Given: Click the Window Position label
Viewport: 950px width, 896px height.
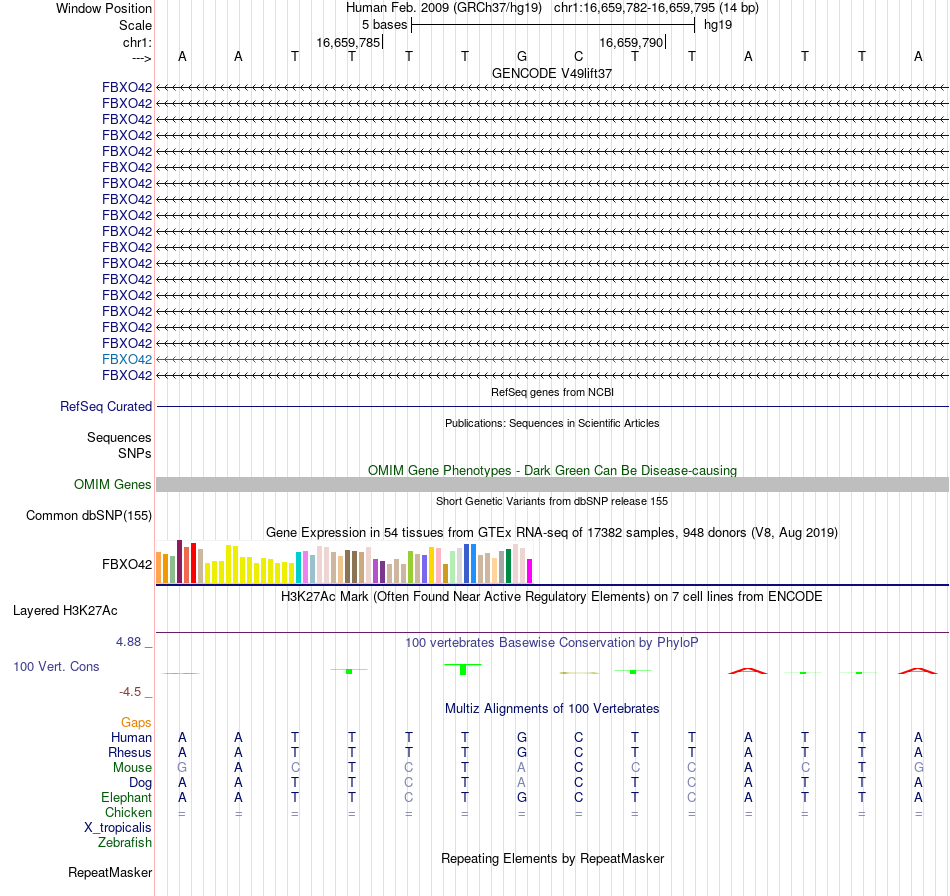Looking at the screenshot, I should 104,8.
